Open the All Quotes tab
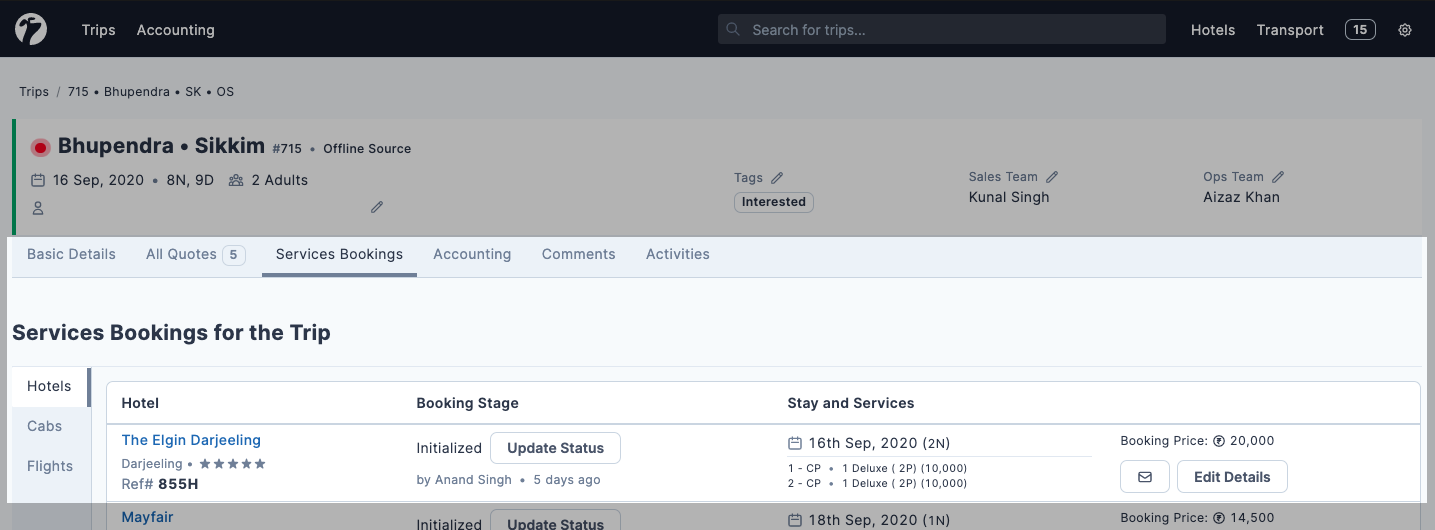Screen dimensions: 1435x530 [195, 254]
